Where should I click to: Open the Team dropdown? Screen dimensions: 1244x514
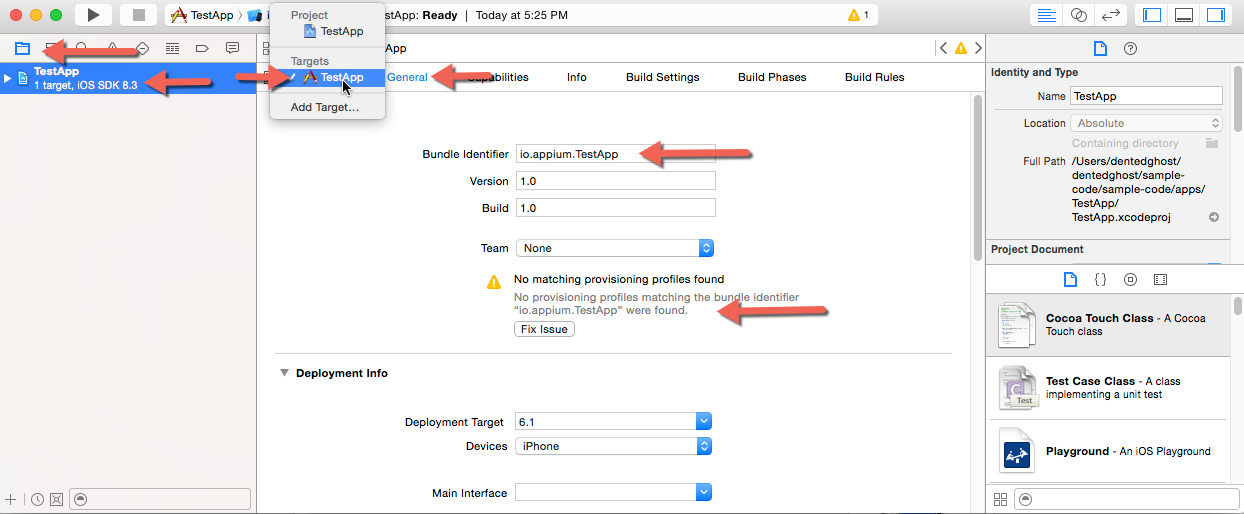[x=614, y=248]
